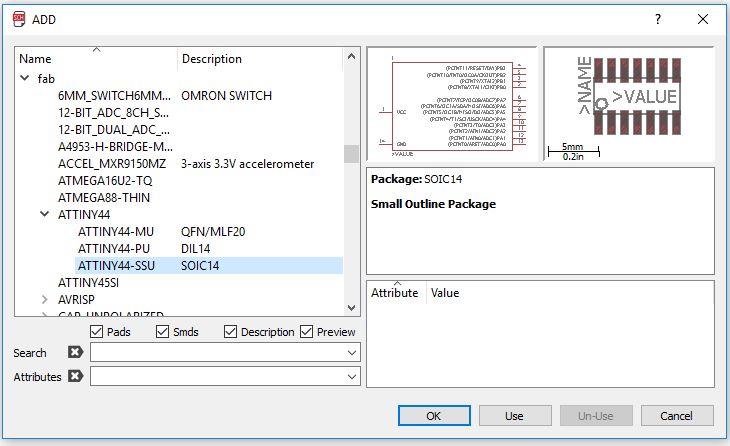This screenshot has width=730, height=446.
Task: Select the 12-BIT_DUAL_ADC_... entry
Action: [x=114, y=129]
